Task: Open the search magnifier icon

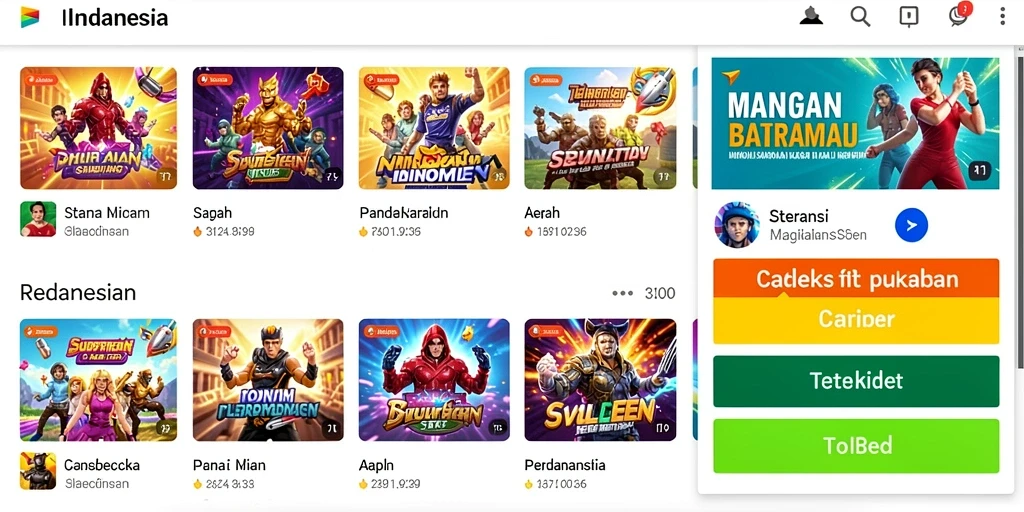Action: [x=860, y=16]
